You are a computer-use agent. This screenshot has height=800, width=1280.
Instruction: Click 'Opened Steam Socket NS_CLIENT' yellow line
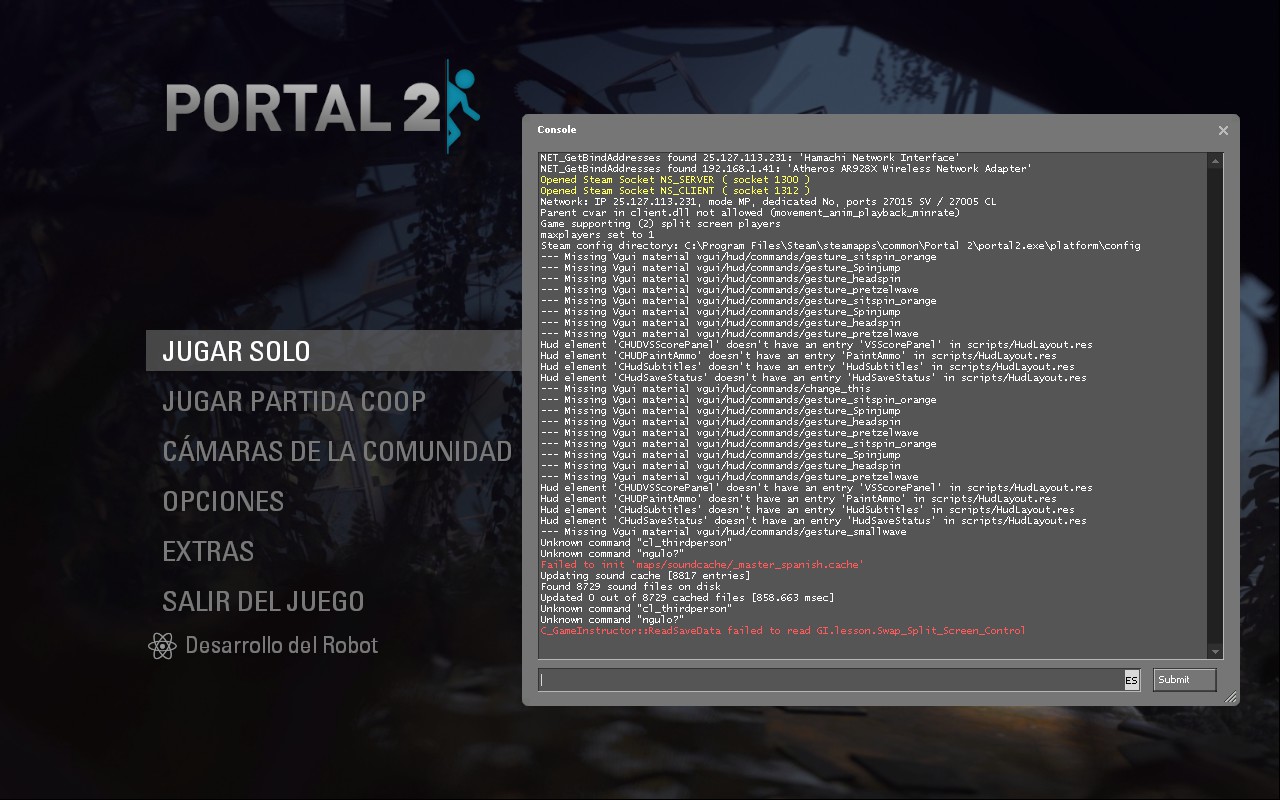[x=675, y=191]
